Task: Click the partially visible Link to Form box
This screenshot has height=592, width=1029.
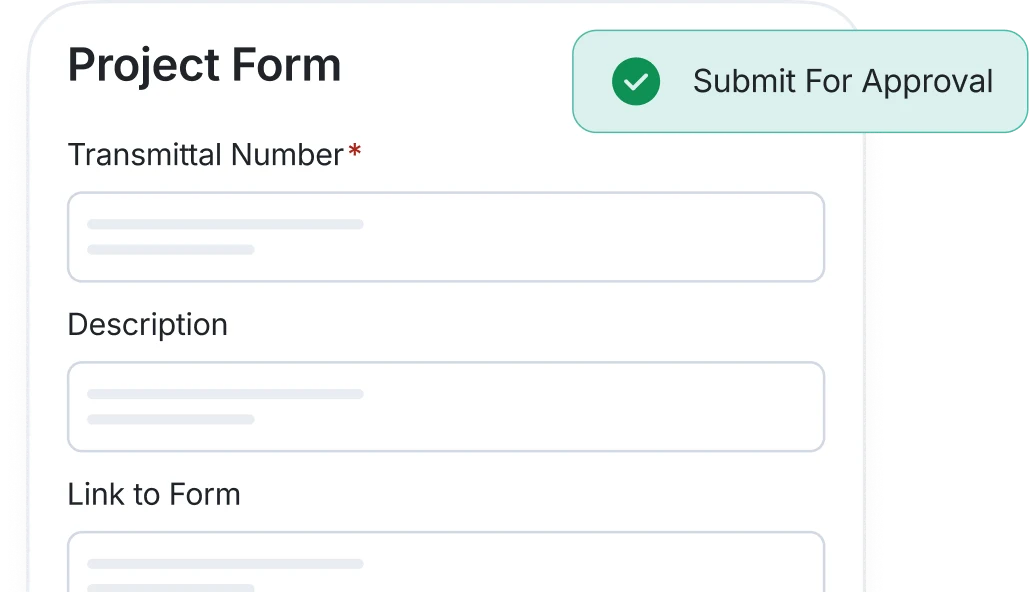Action: 446,560
